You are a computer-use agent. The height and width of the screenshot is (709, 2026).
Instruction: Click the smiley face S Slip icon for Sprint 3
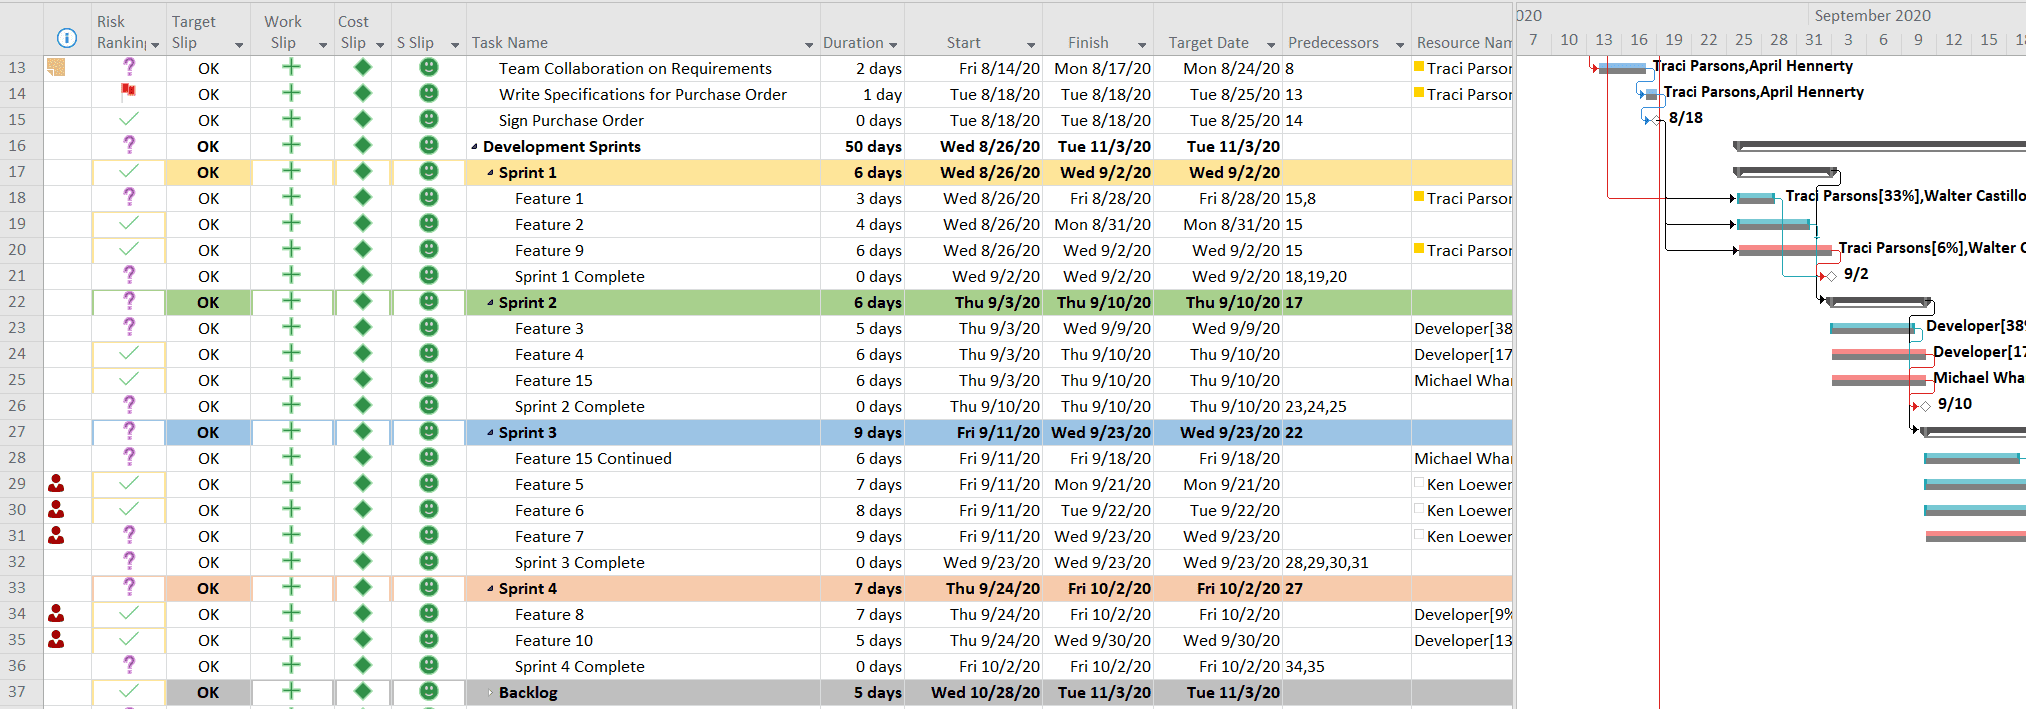[x=428, y=431]
